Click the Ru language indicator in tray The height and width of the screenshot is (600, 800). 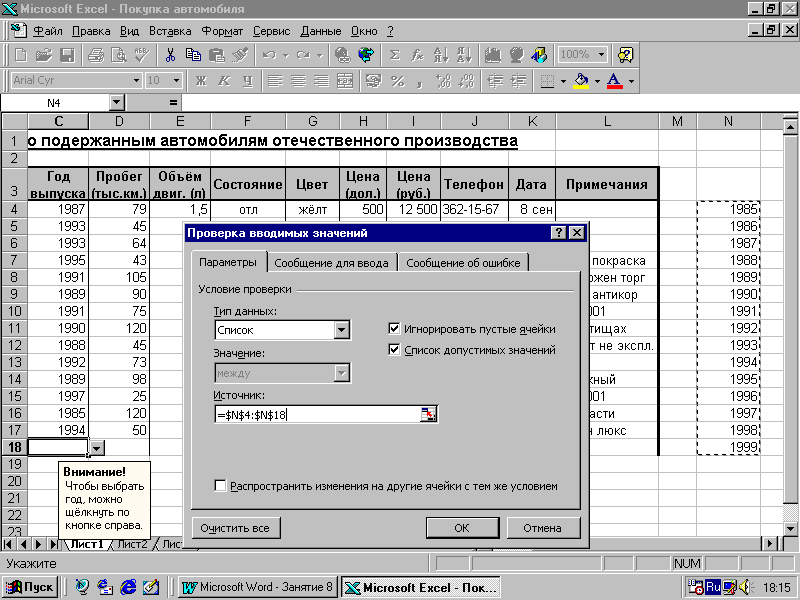tap(713, 587)
